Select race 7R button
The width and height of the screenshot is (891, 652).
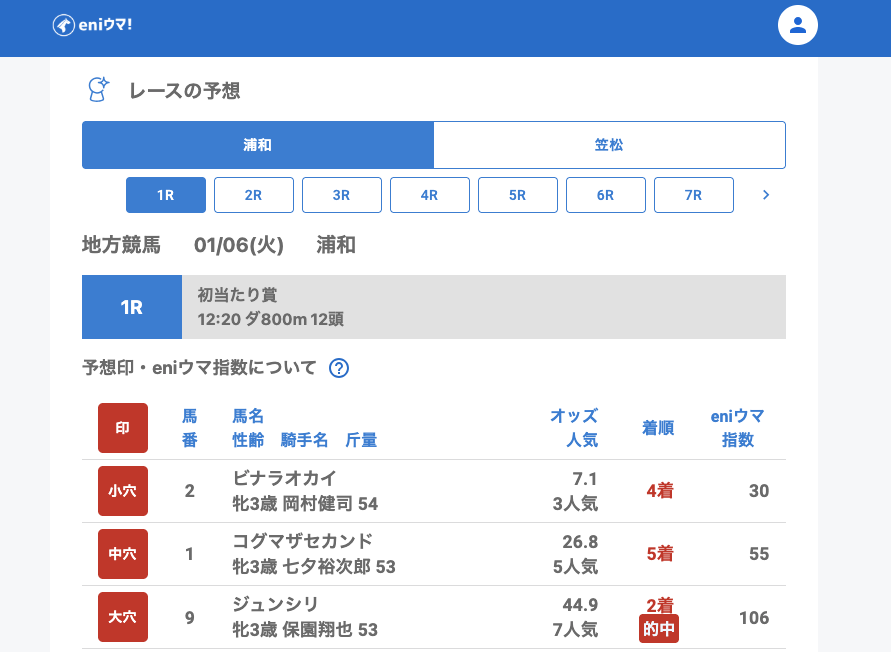pos(694,195)
